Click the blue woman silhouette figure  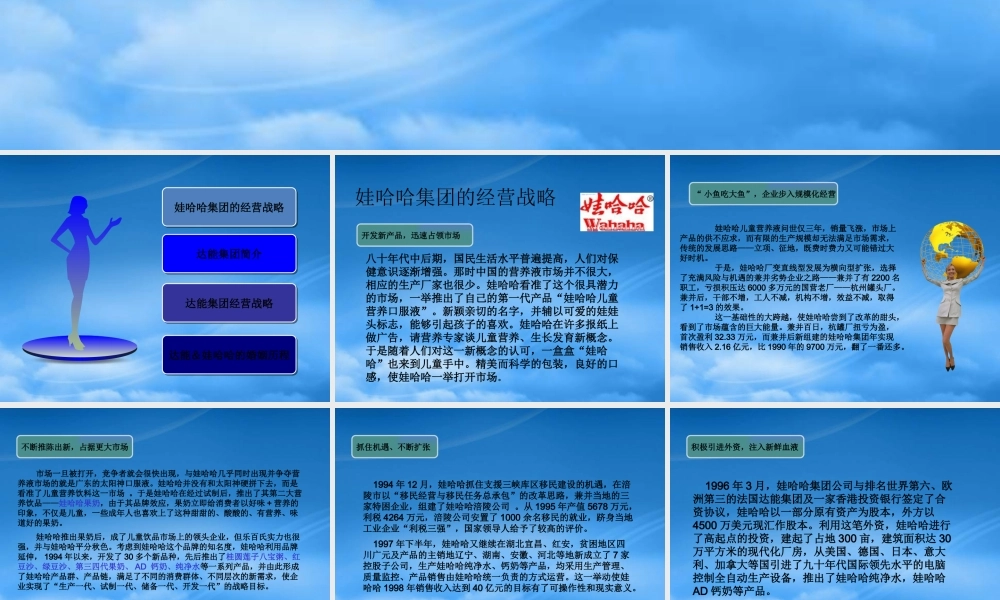82,271
